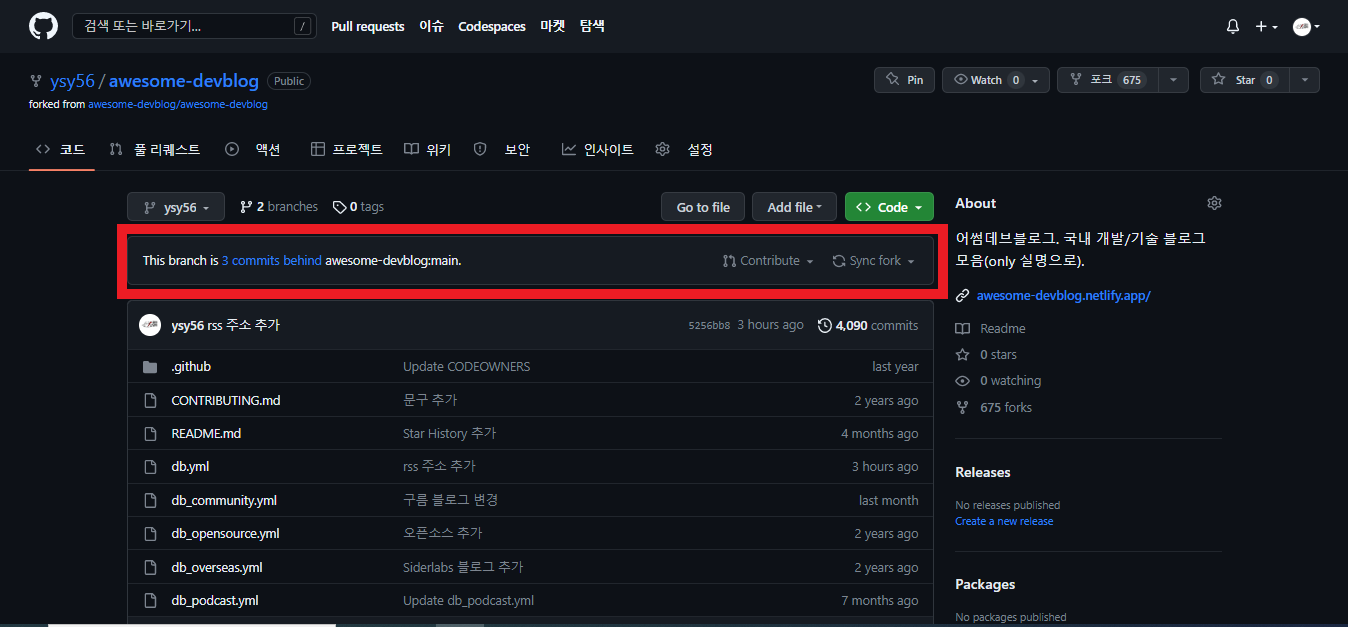Open the GitHub home logo
The width and height of the screenshot is (1348, 627).
click(x=43, y=26)
